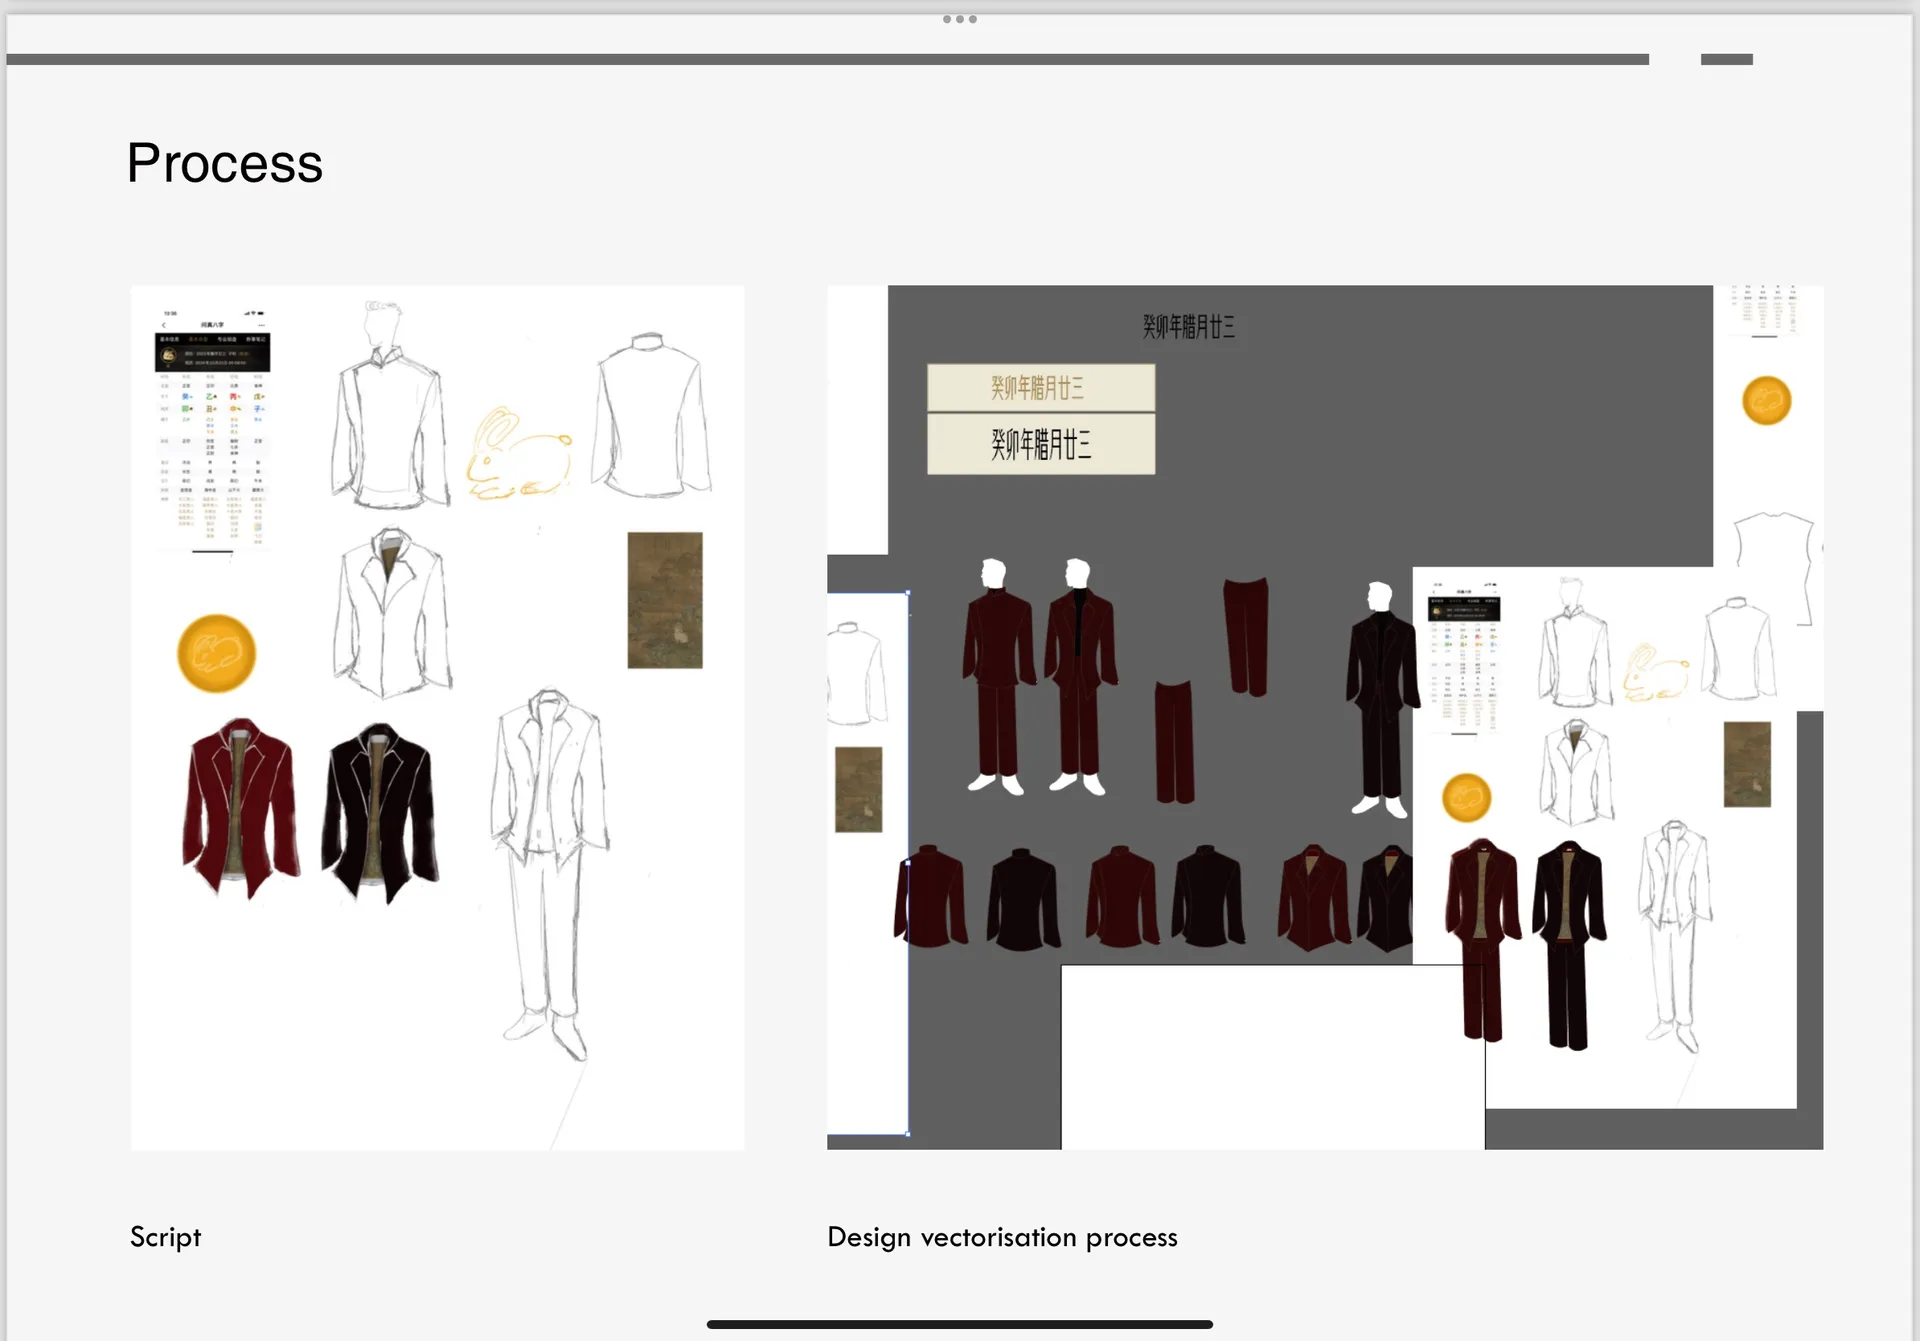Open the phone screenshot thumbnail in Script
Image resolution: width=1920 pixels, height=1341 pixels.
[212, 430]
